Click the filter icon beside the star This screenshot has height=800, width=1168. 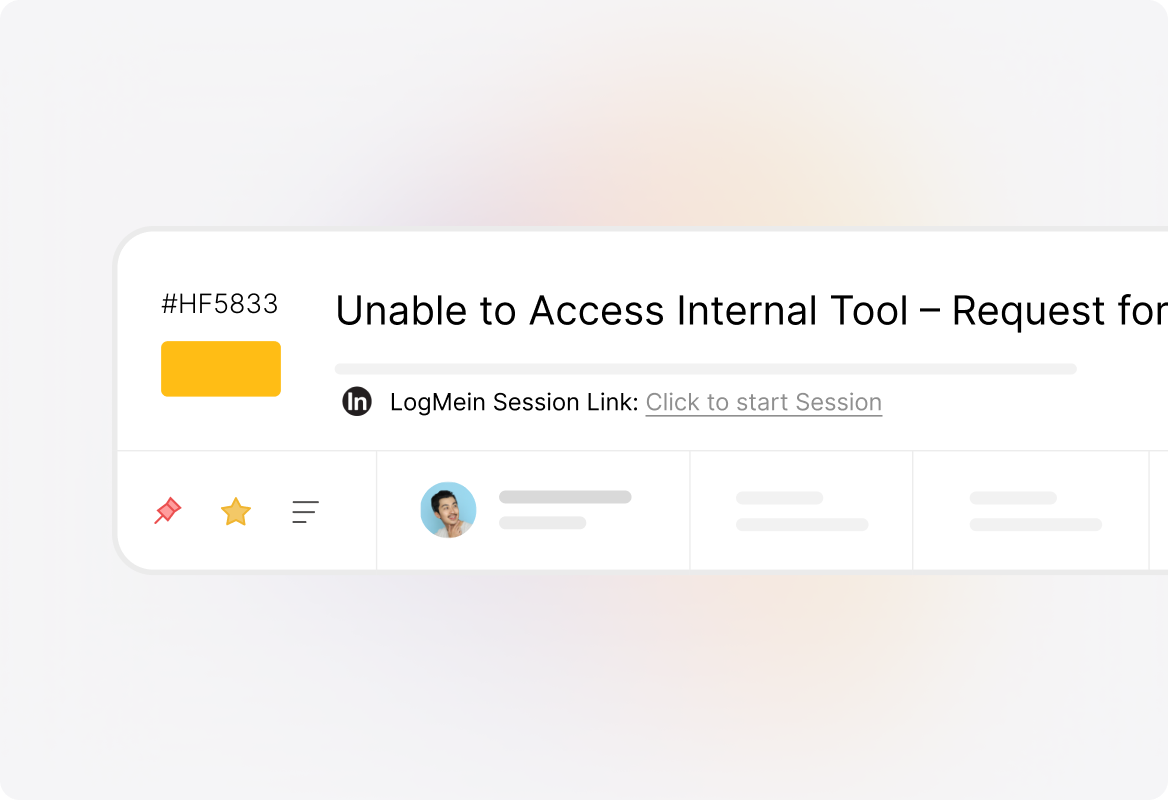(305, 511)
